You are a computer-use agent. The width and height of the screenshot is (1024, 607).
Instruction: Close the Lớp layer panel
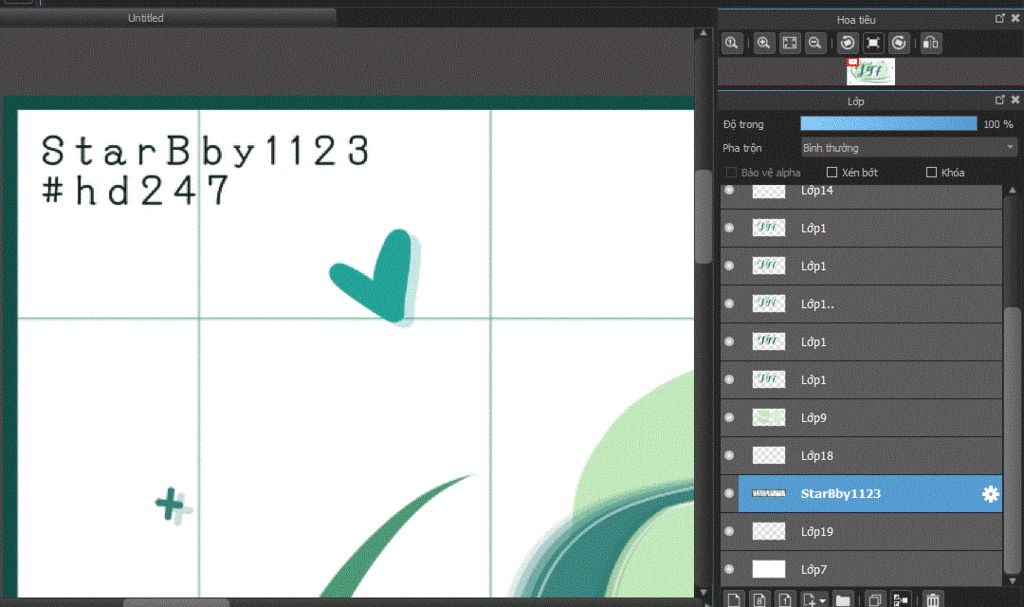click(1015, 99)
